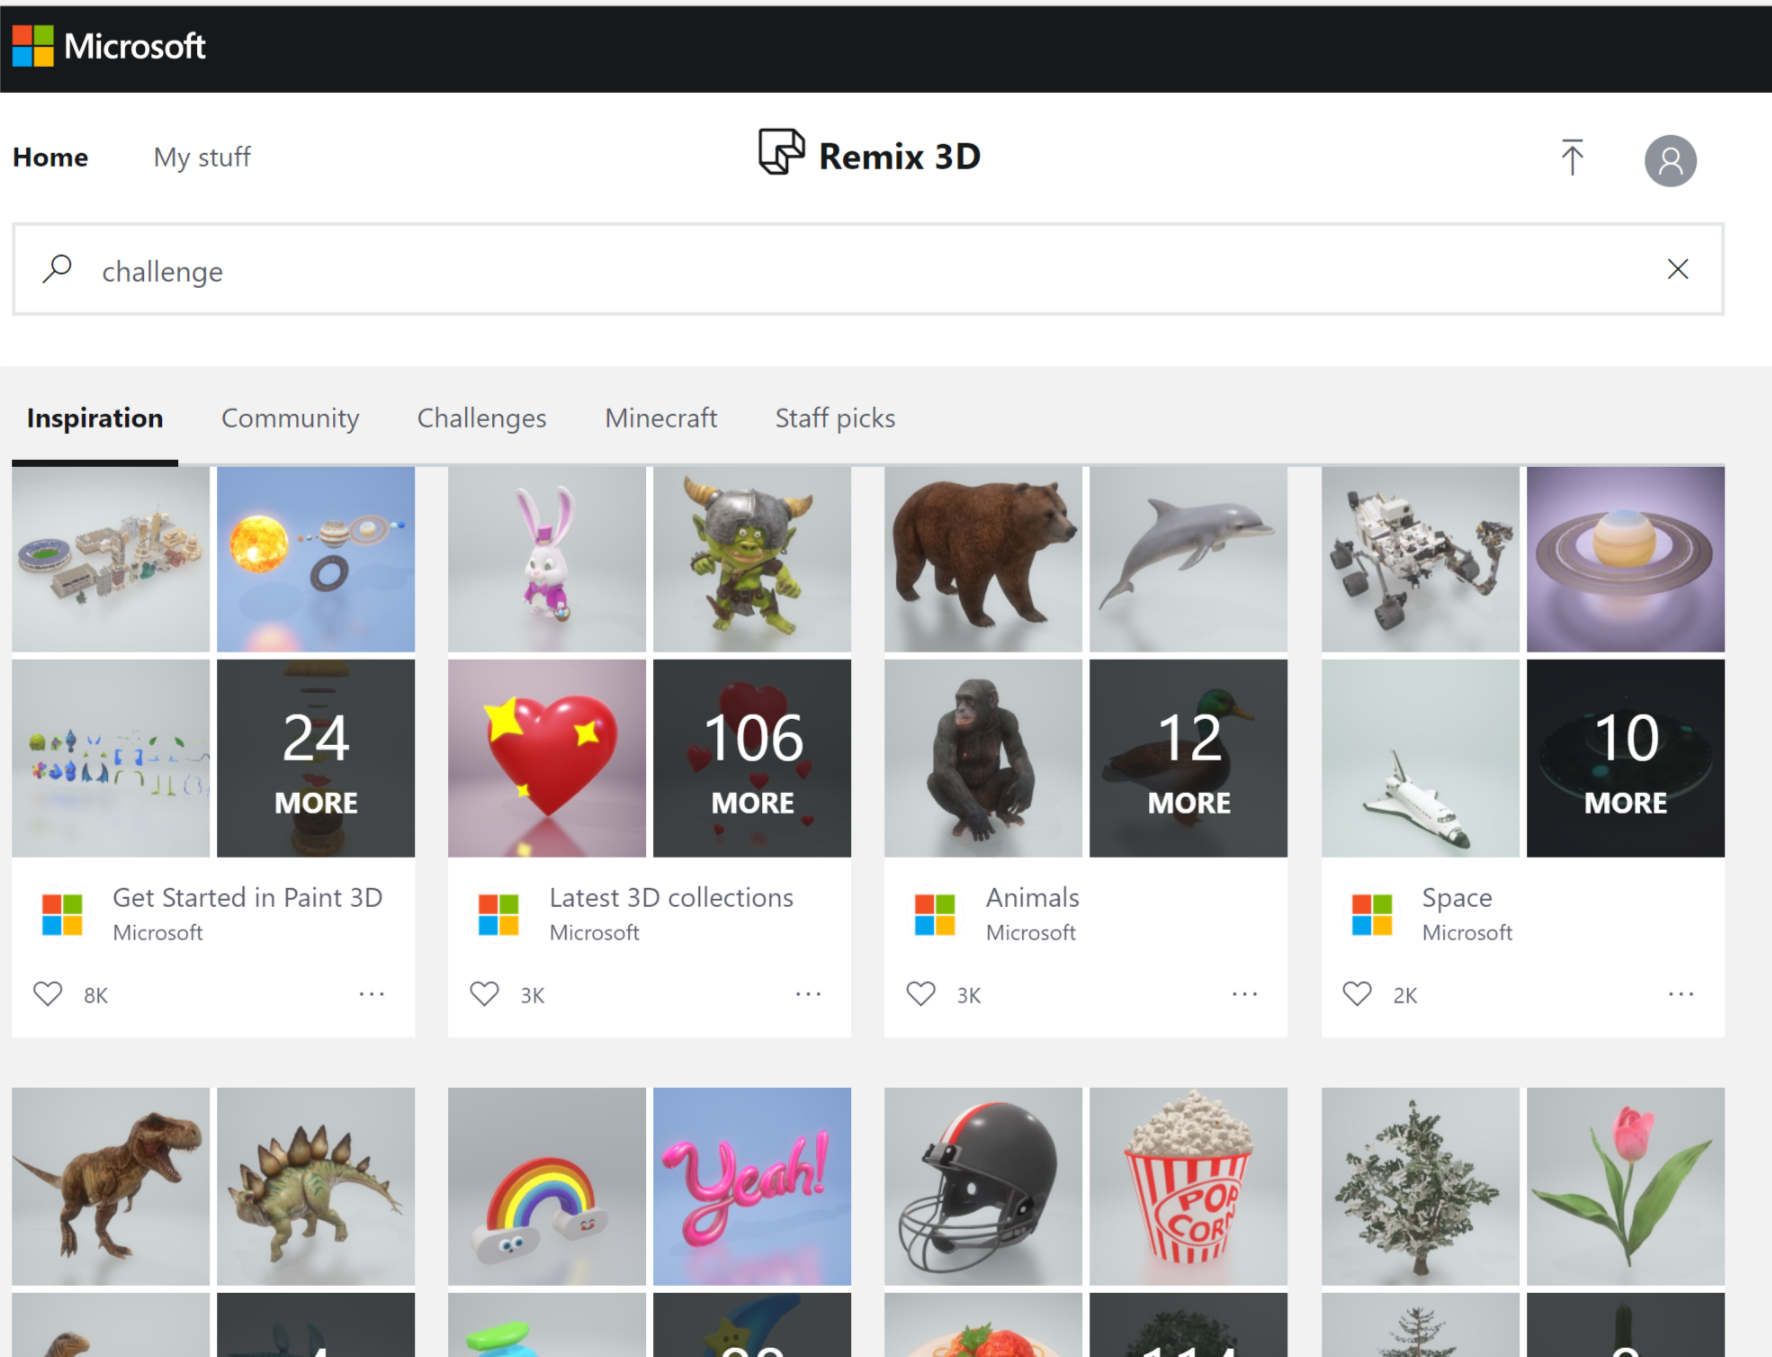Screen dimensions: 1772x1357
Task: Like the Latest 3D collections board
Action: click(x=484, y=994)
